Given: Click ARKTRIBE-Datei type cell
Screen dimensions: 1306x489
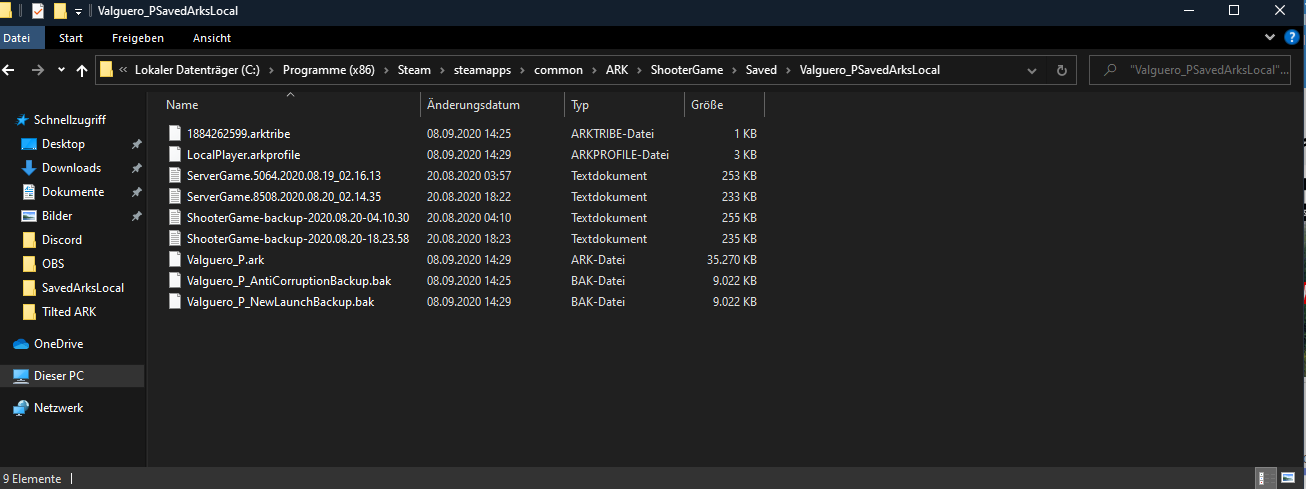Looking at the screenshot, I should 614,133.
